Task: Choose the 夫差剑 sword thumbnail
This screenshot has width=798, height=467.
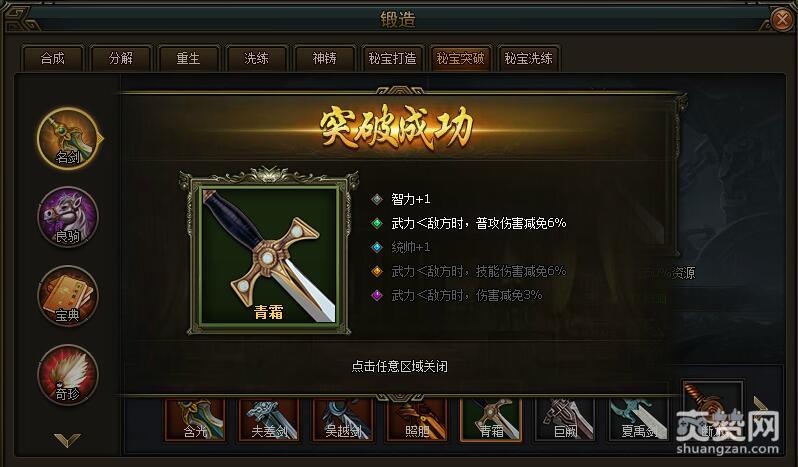Action: (269, 420)
